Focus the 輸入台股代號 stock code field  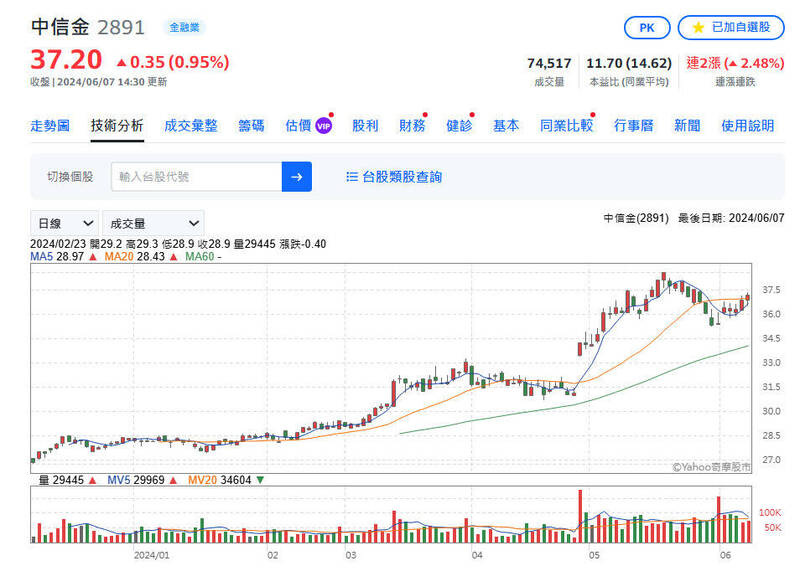click(196, 177)
